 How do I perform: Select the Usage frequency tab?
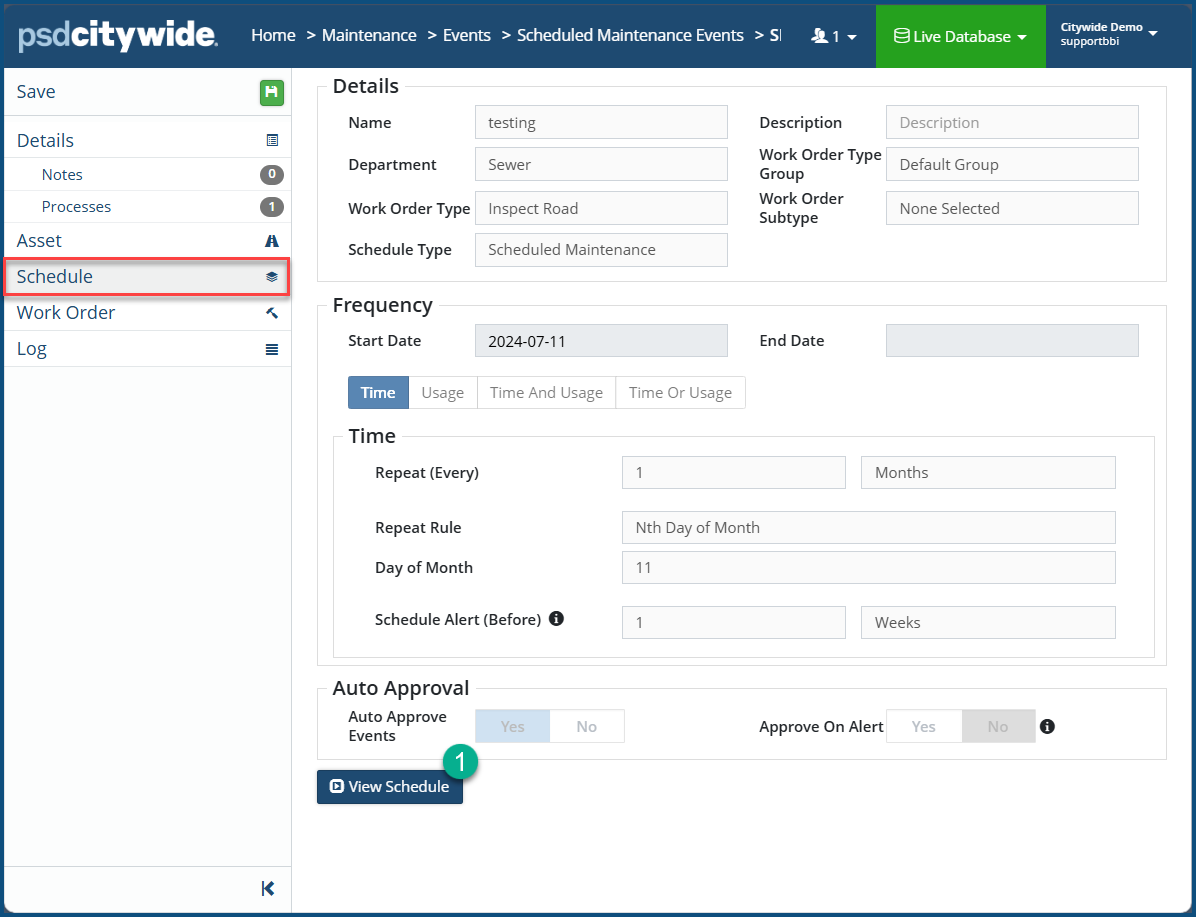tap(443, 393)
